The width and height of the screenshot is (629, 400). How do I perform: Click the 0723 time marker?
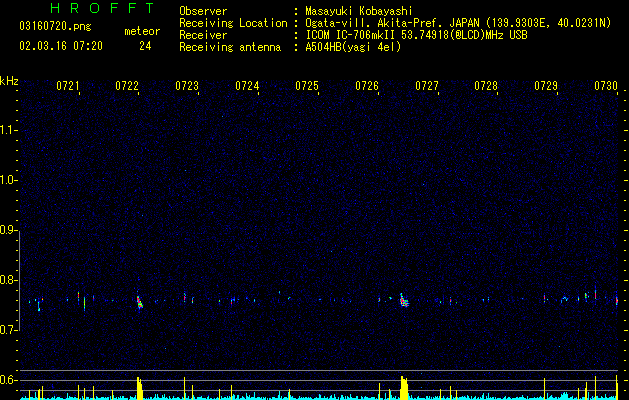click(x=187, y=86)
